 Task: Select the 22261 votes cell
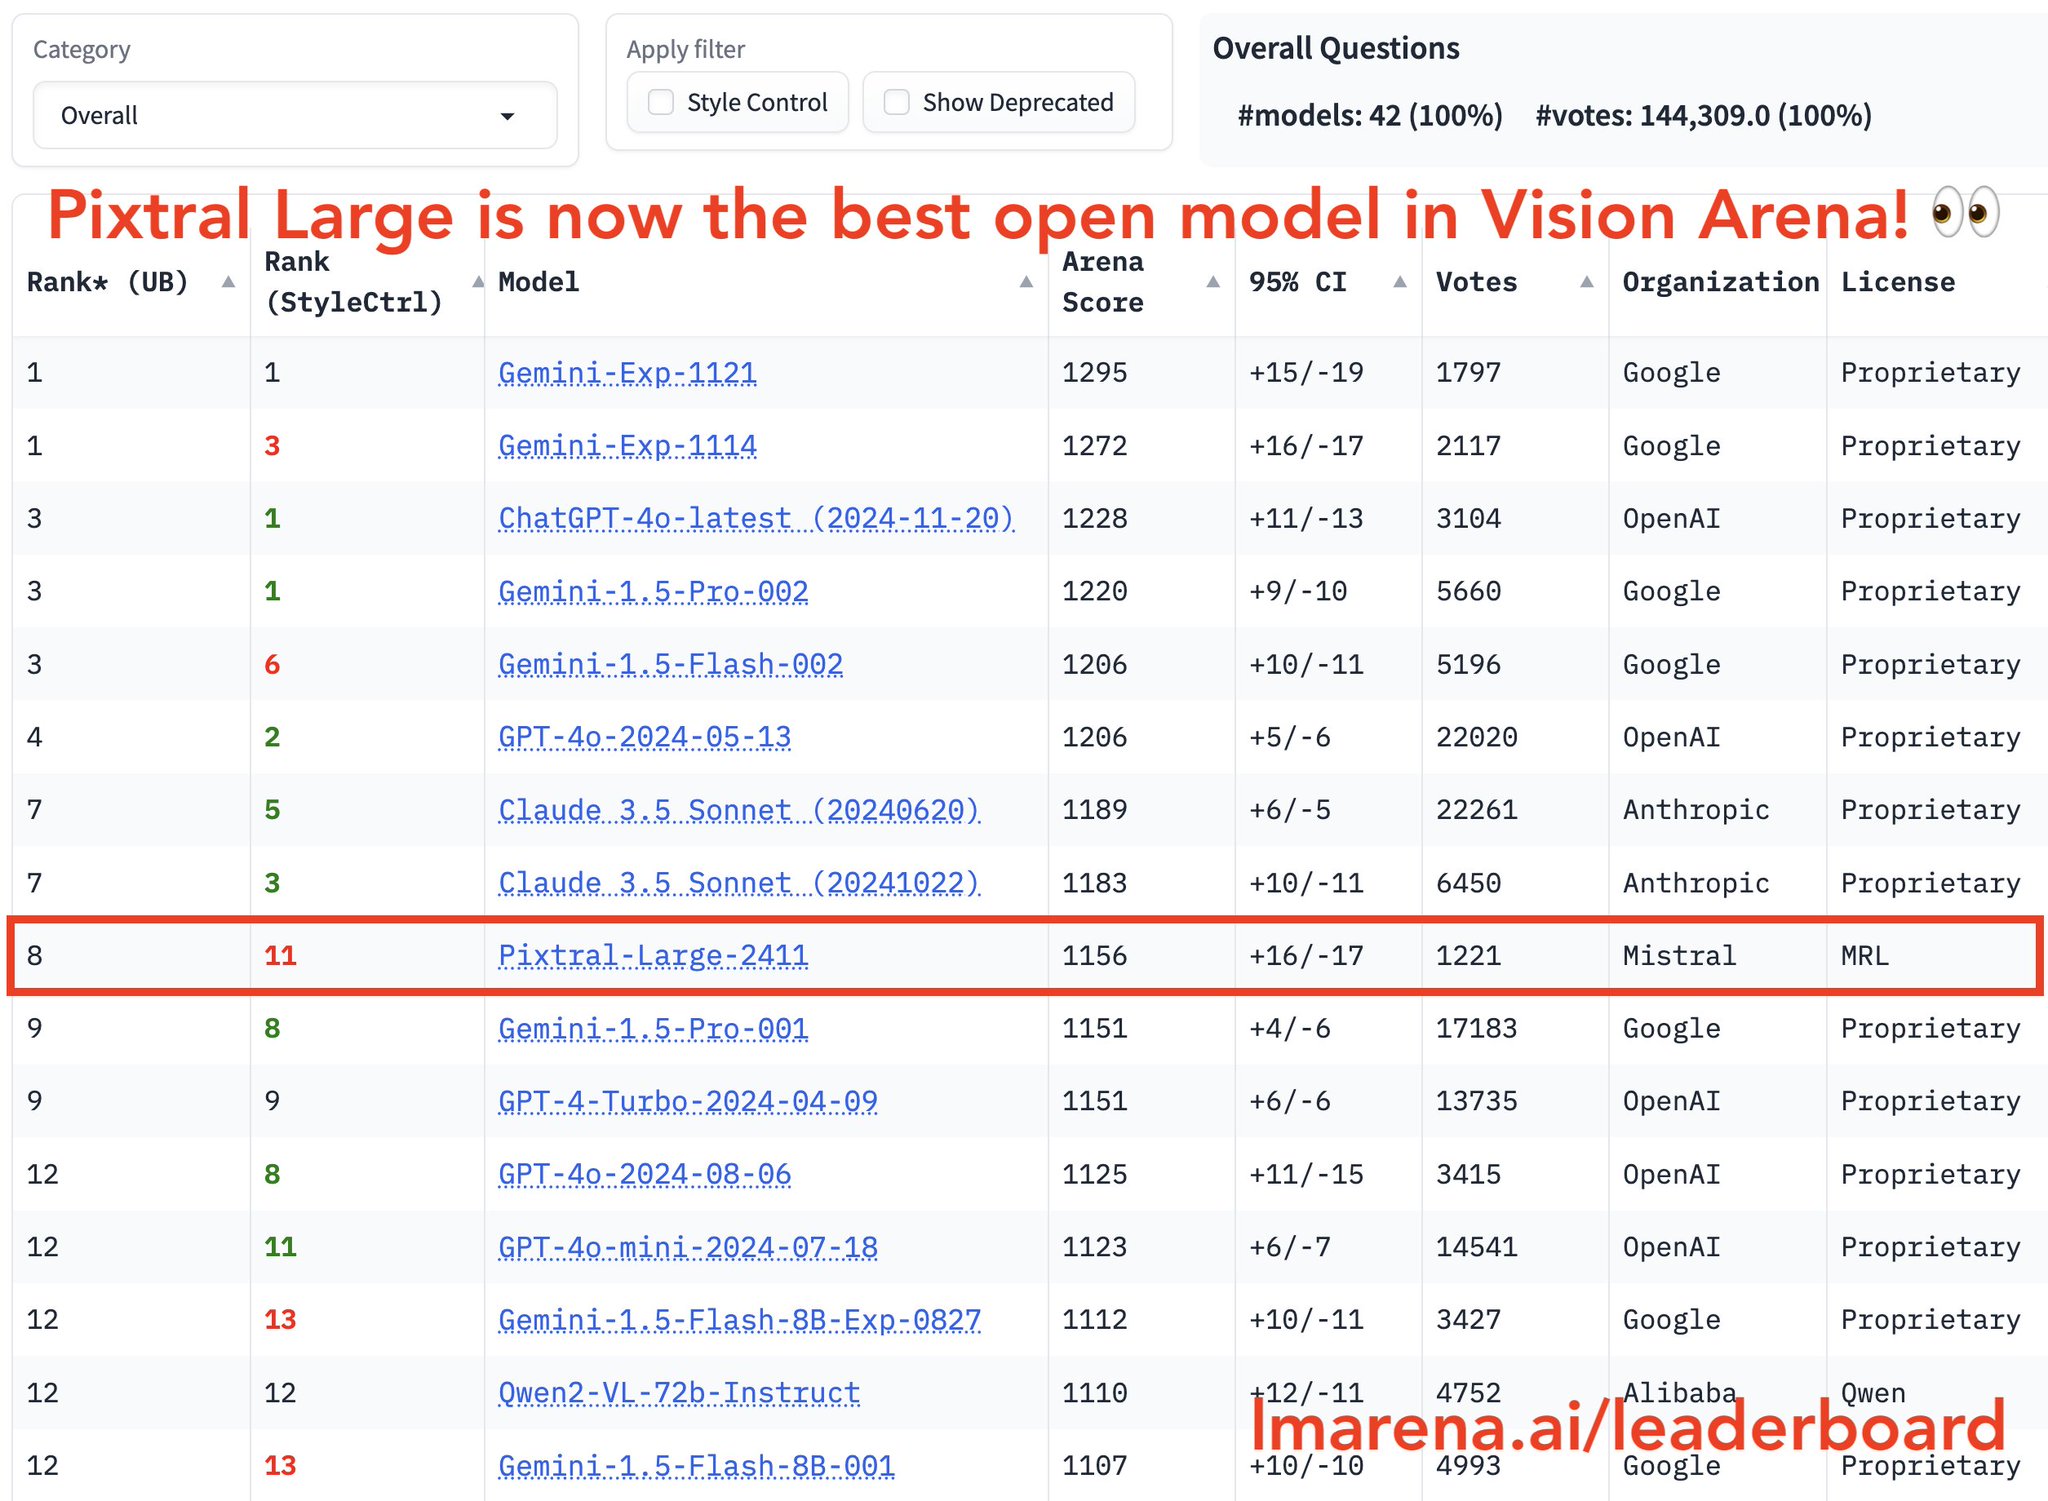(1477, 810)
